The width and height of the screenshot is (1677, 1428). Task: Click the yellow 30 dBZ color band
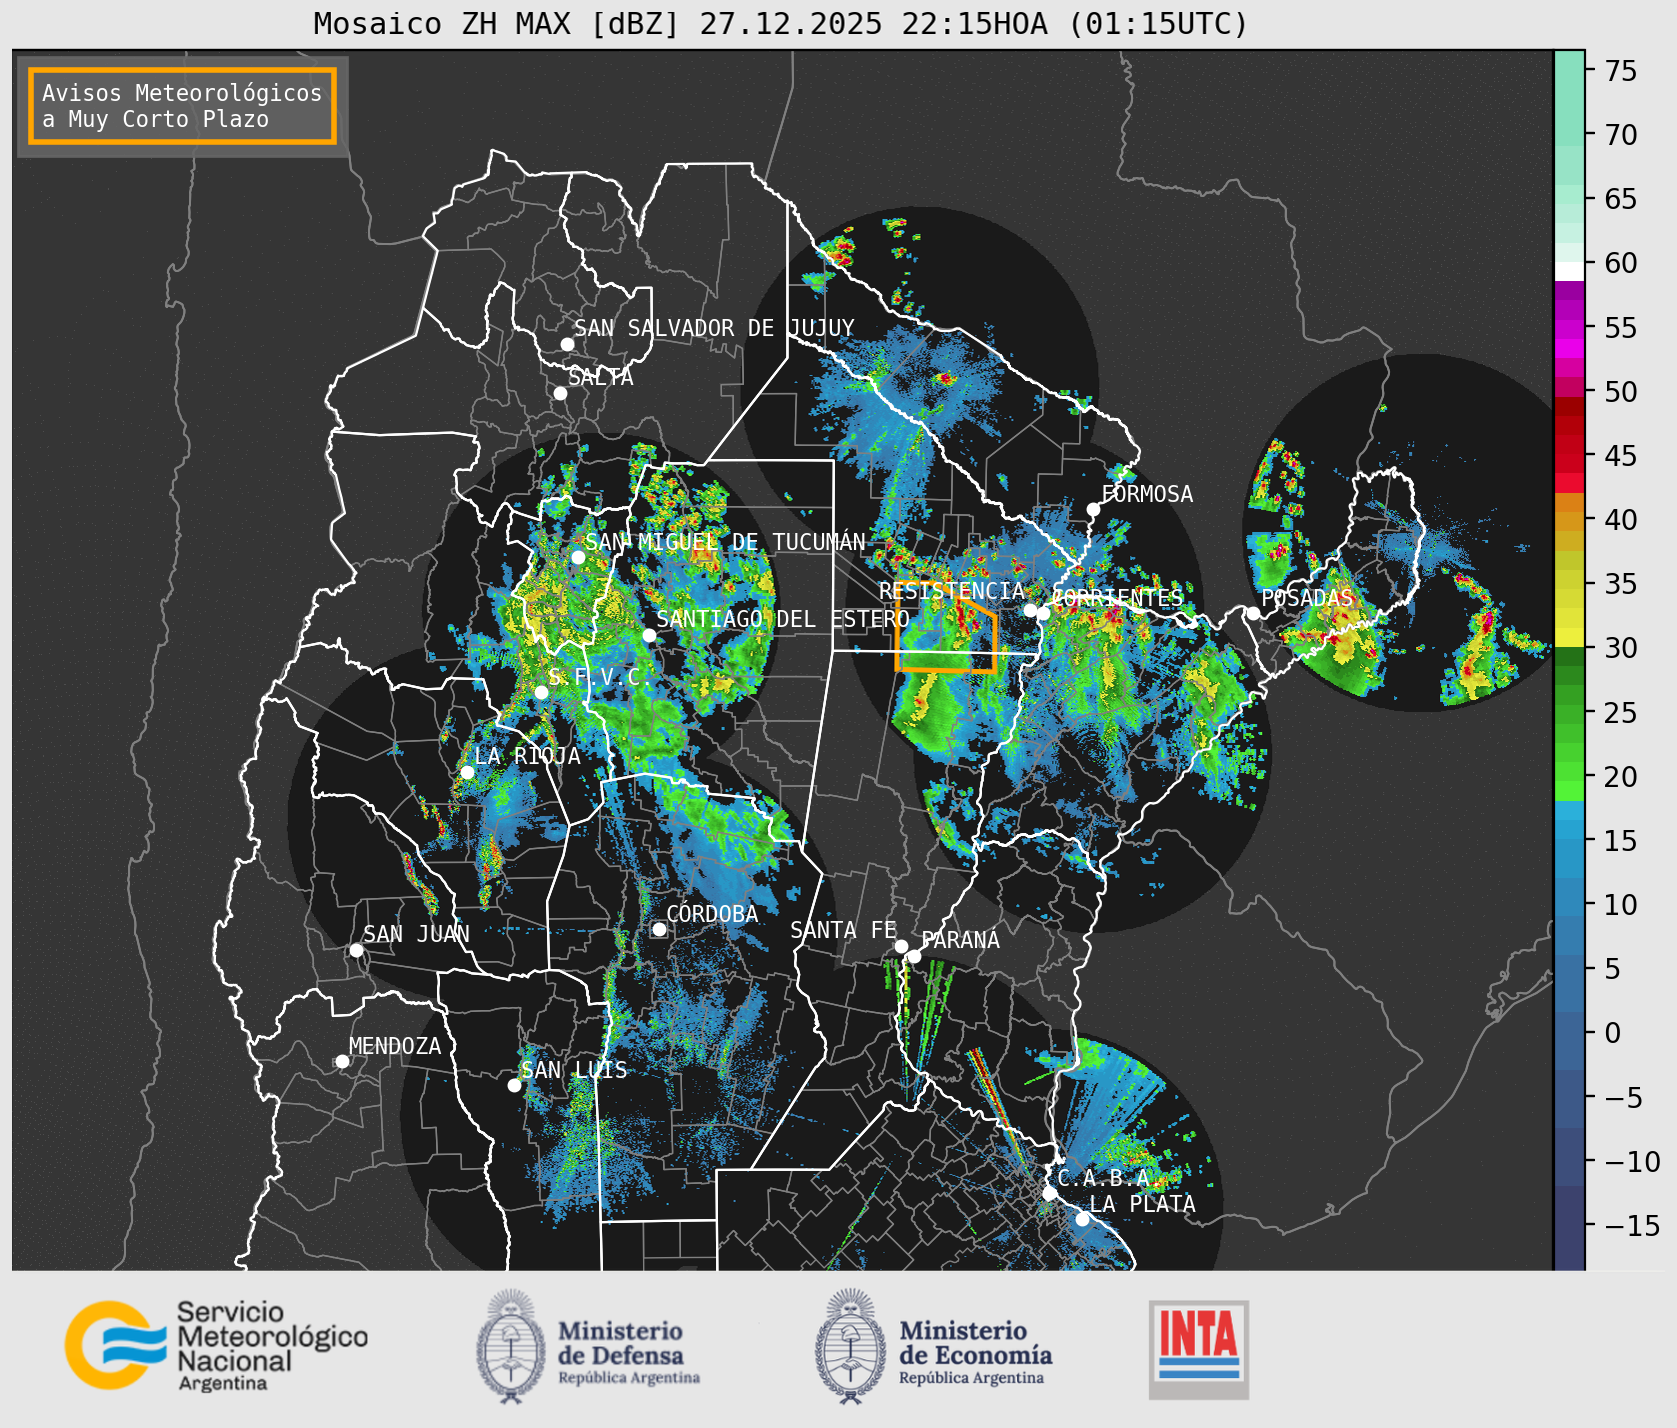tap(1569, 637)
